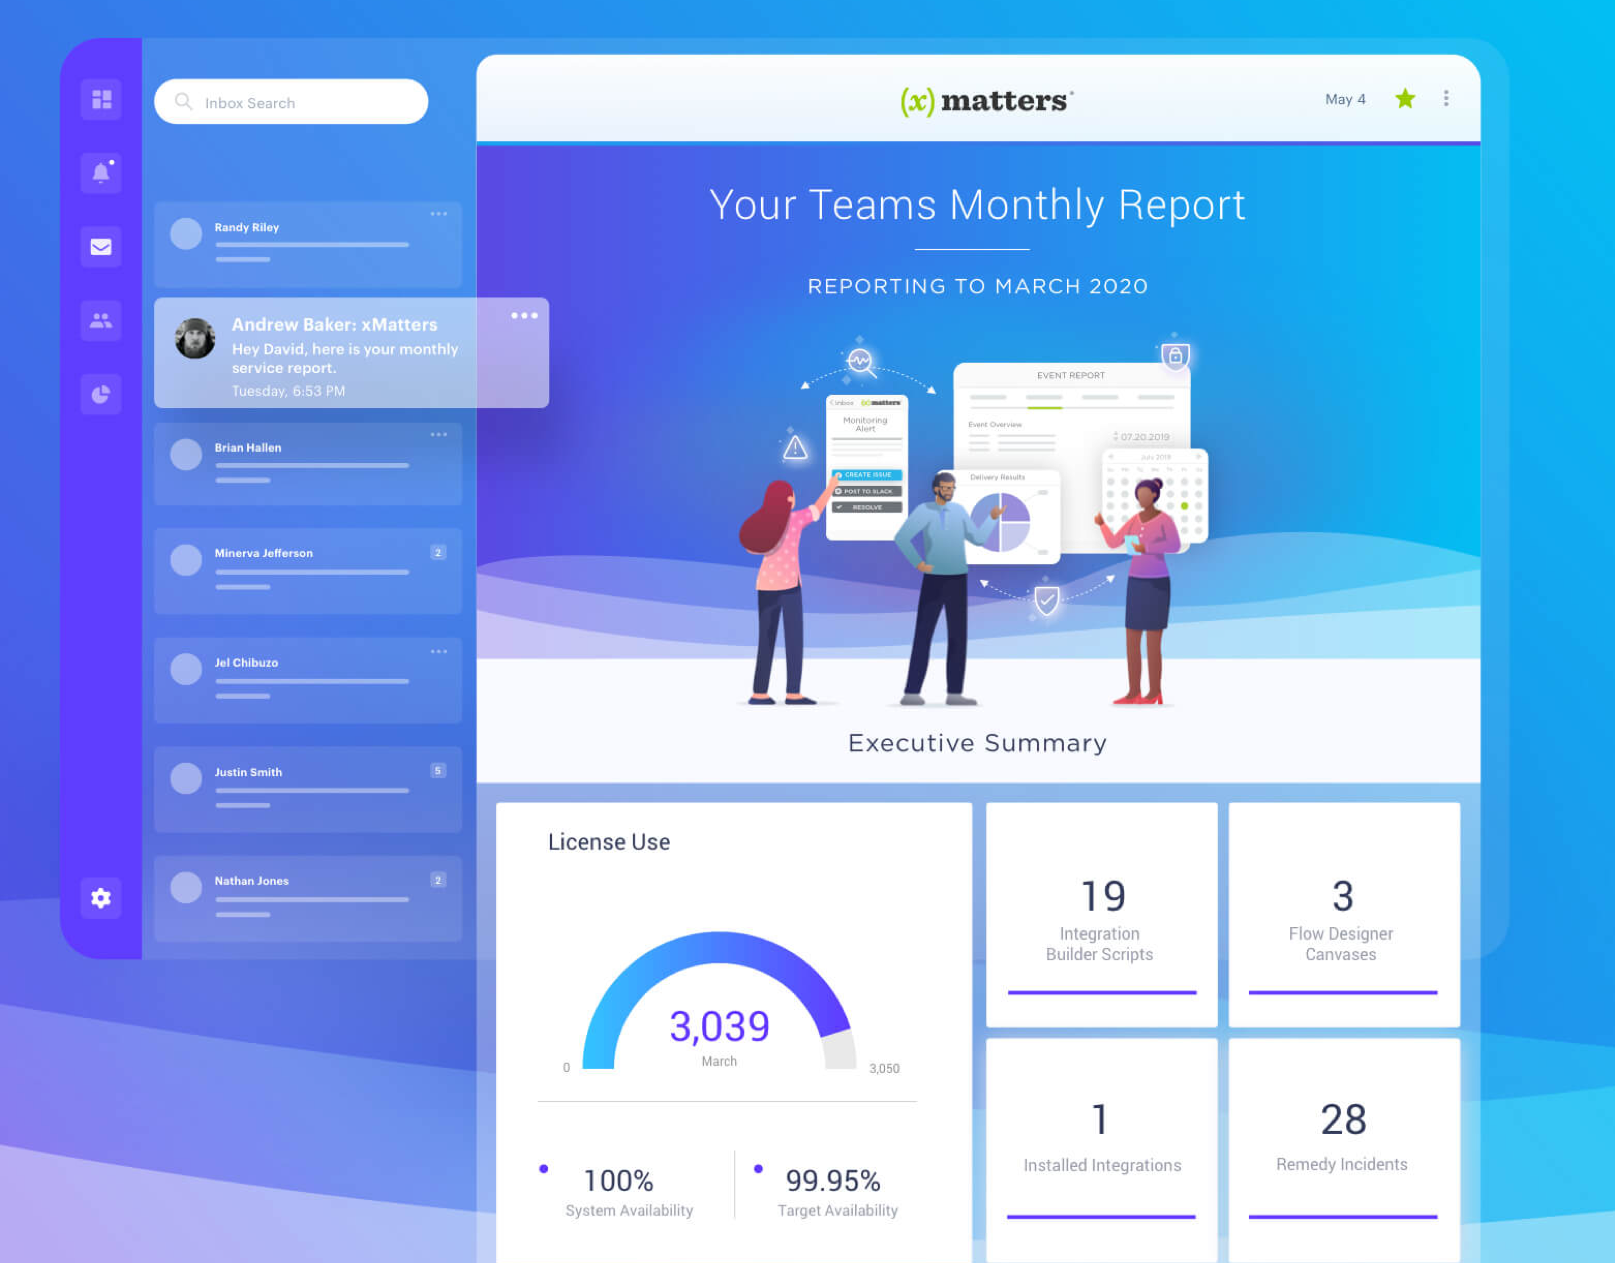Open options dots on Brian Hallen message
Image resolution: width=1615 pixels, height=1263 pixels.
pyautogui.click(x=439, y=434)
